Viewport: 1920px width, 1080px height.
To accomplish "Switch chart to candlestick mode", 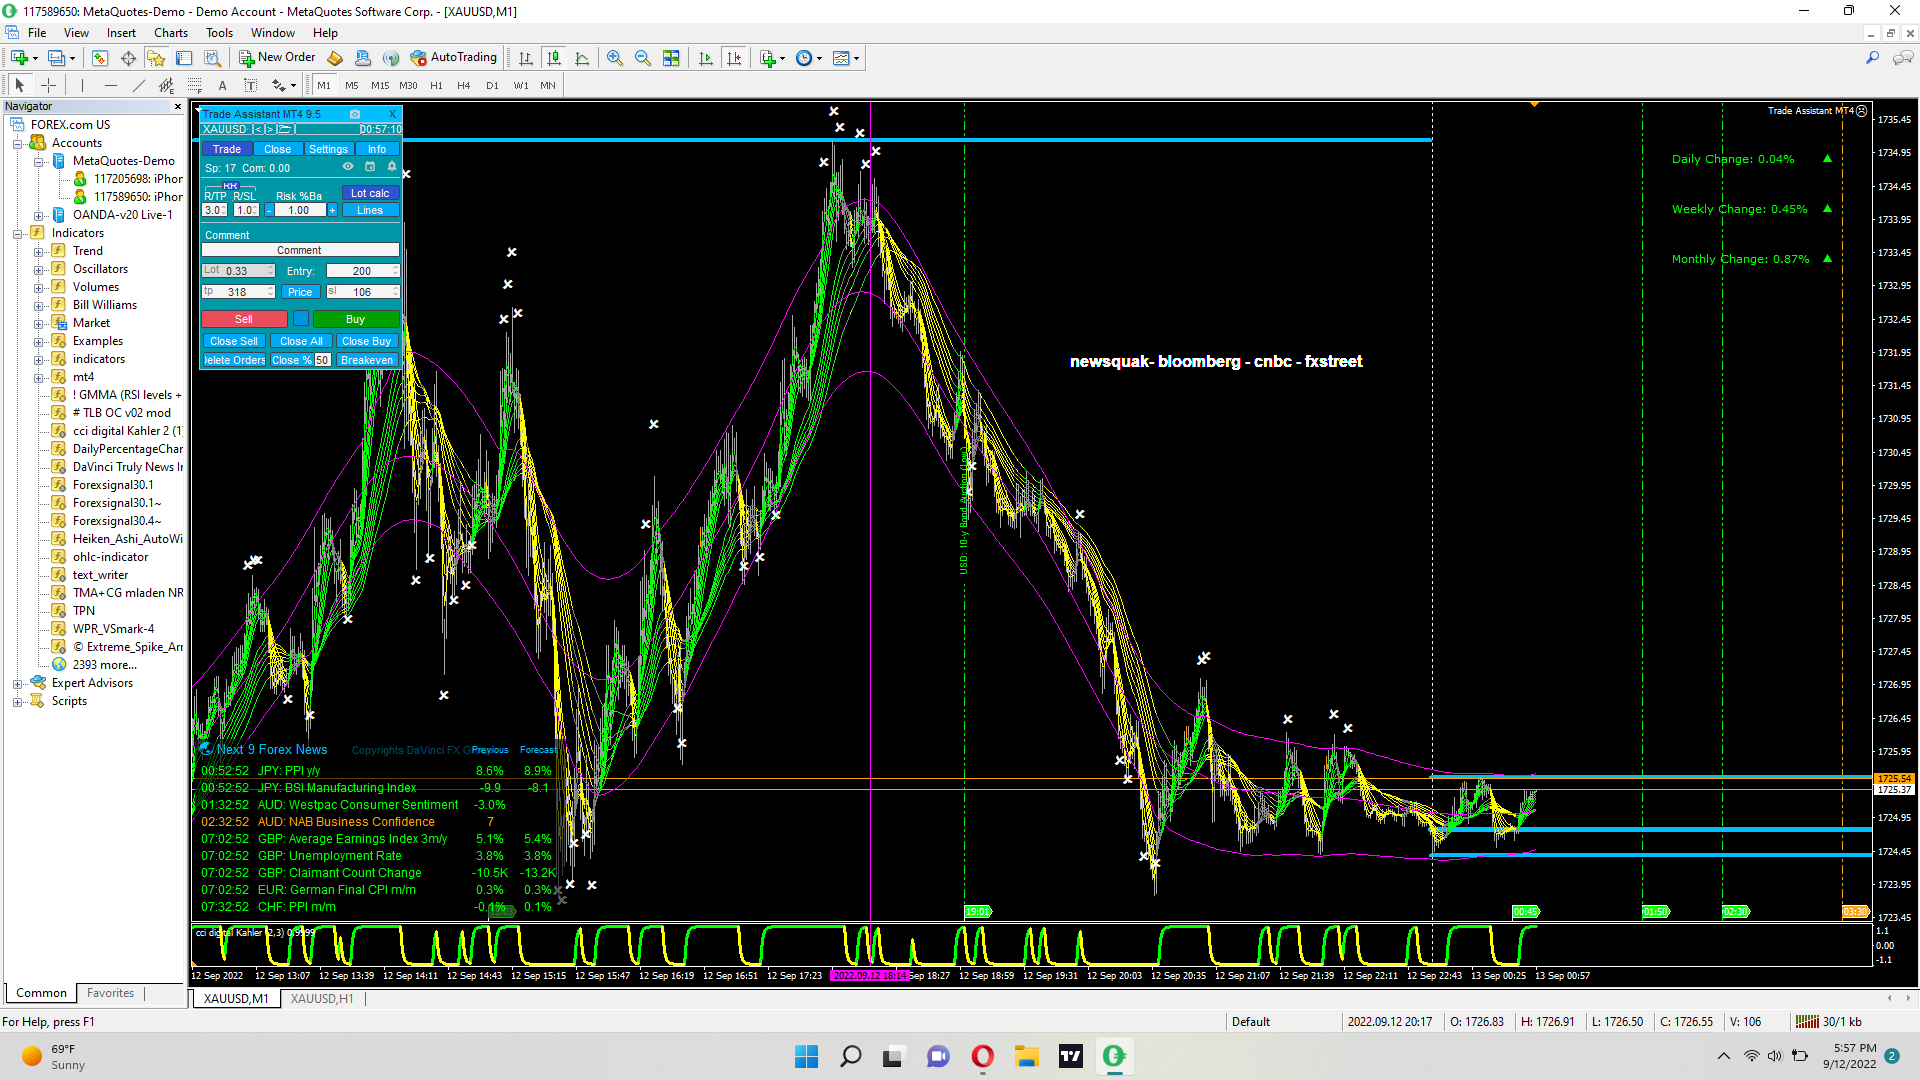I will (x=554, y=58).
